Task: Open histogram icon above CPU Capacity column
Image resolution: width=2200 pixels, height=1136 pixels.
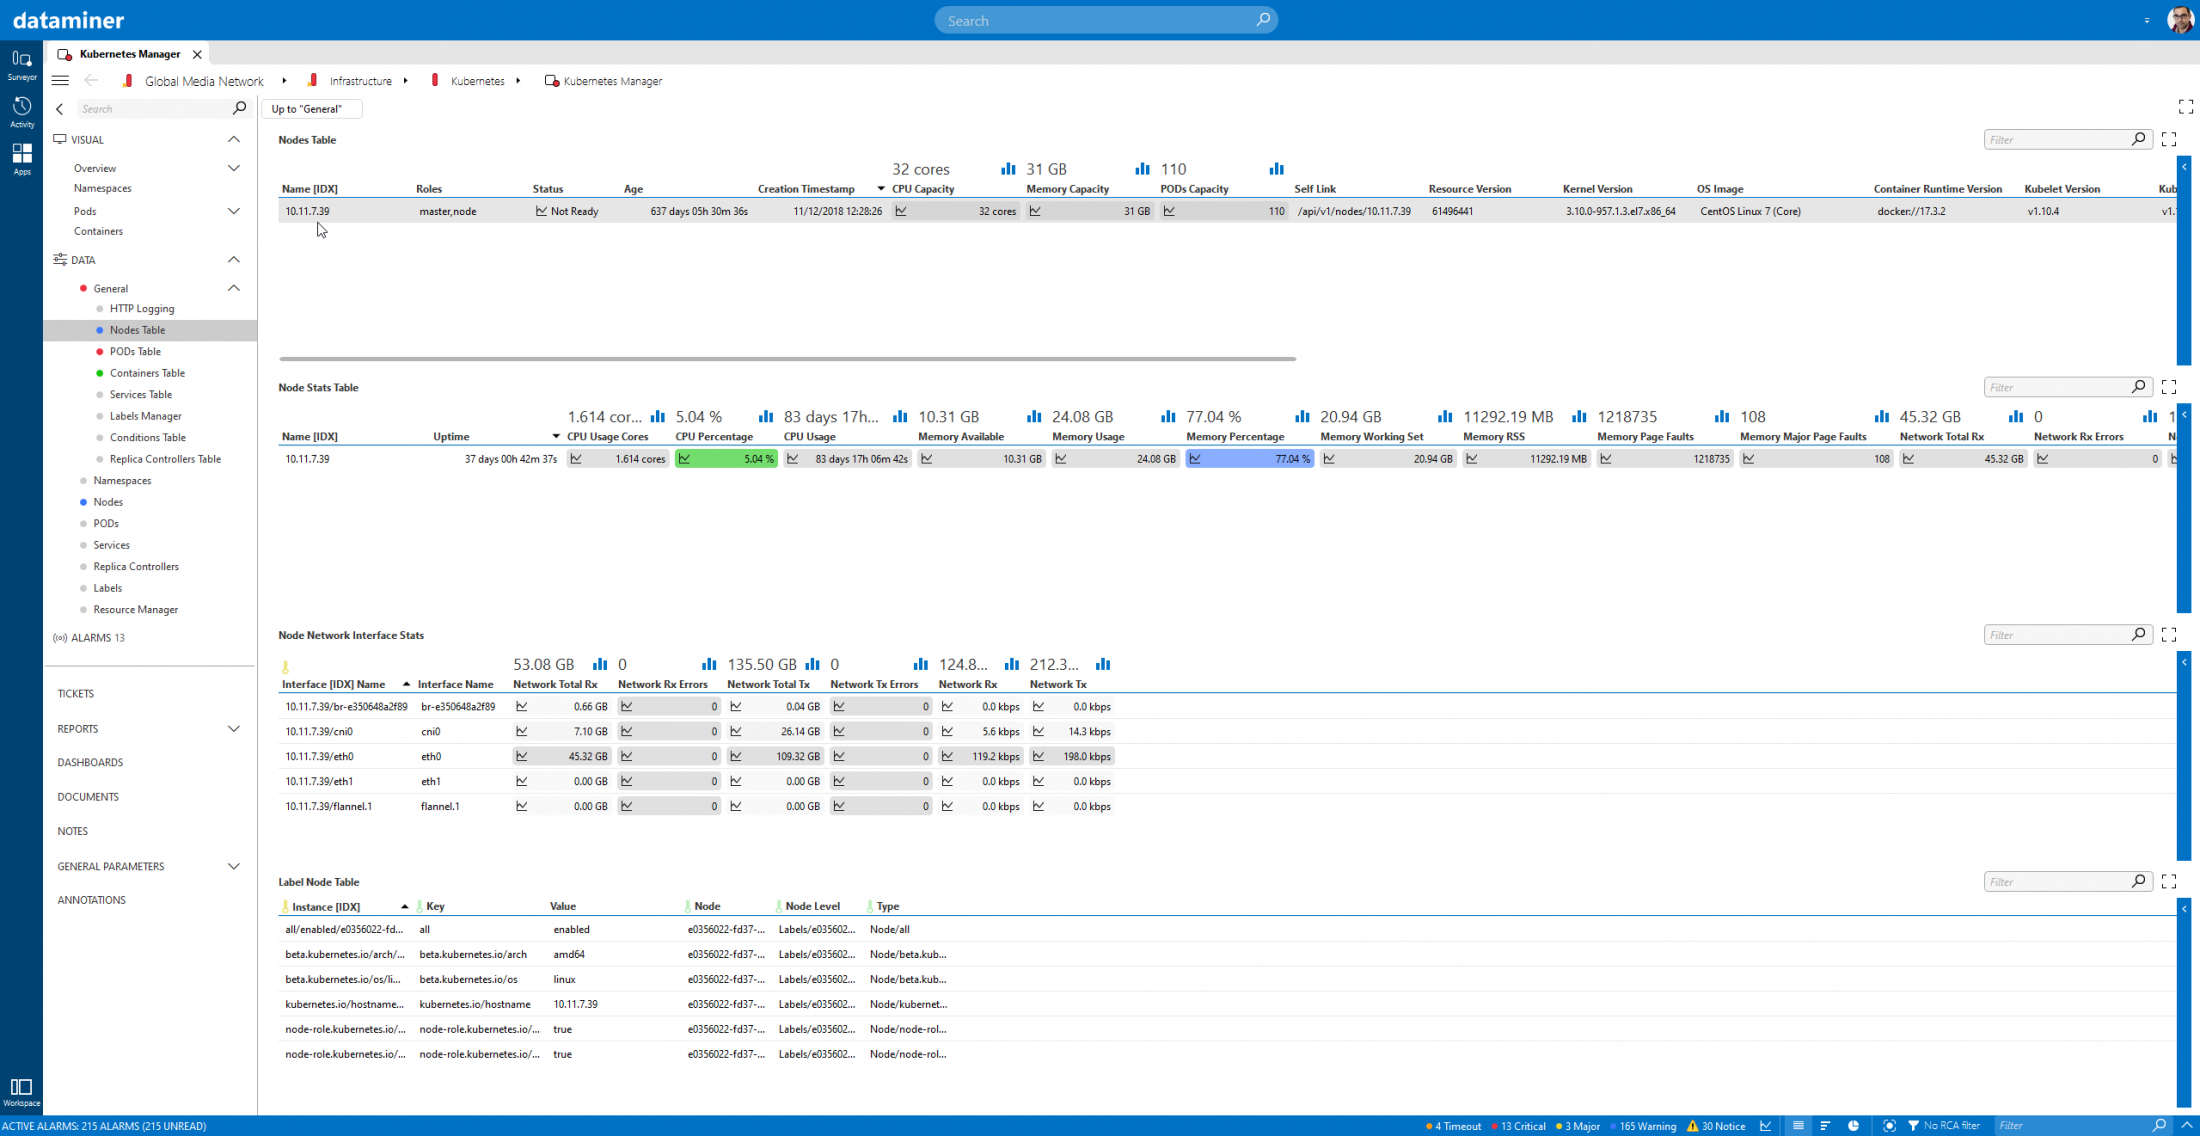Action: click(x=1008, y=169)
